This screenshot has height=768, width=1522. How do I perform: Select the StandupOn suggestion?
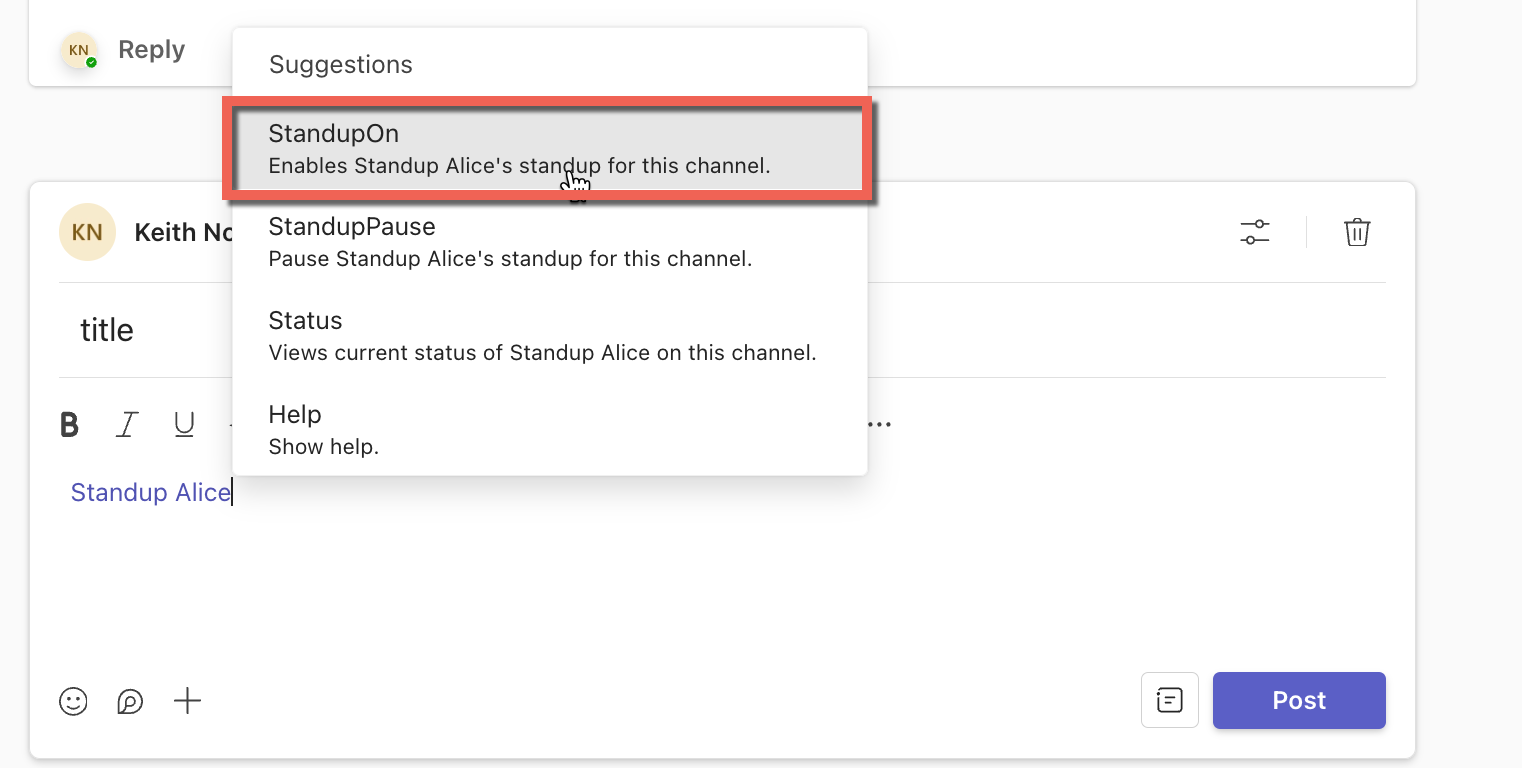coord(548,149)
